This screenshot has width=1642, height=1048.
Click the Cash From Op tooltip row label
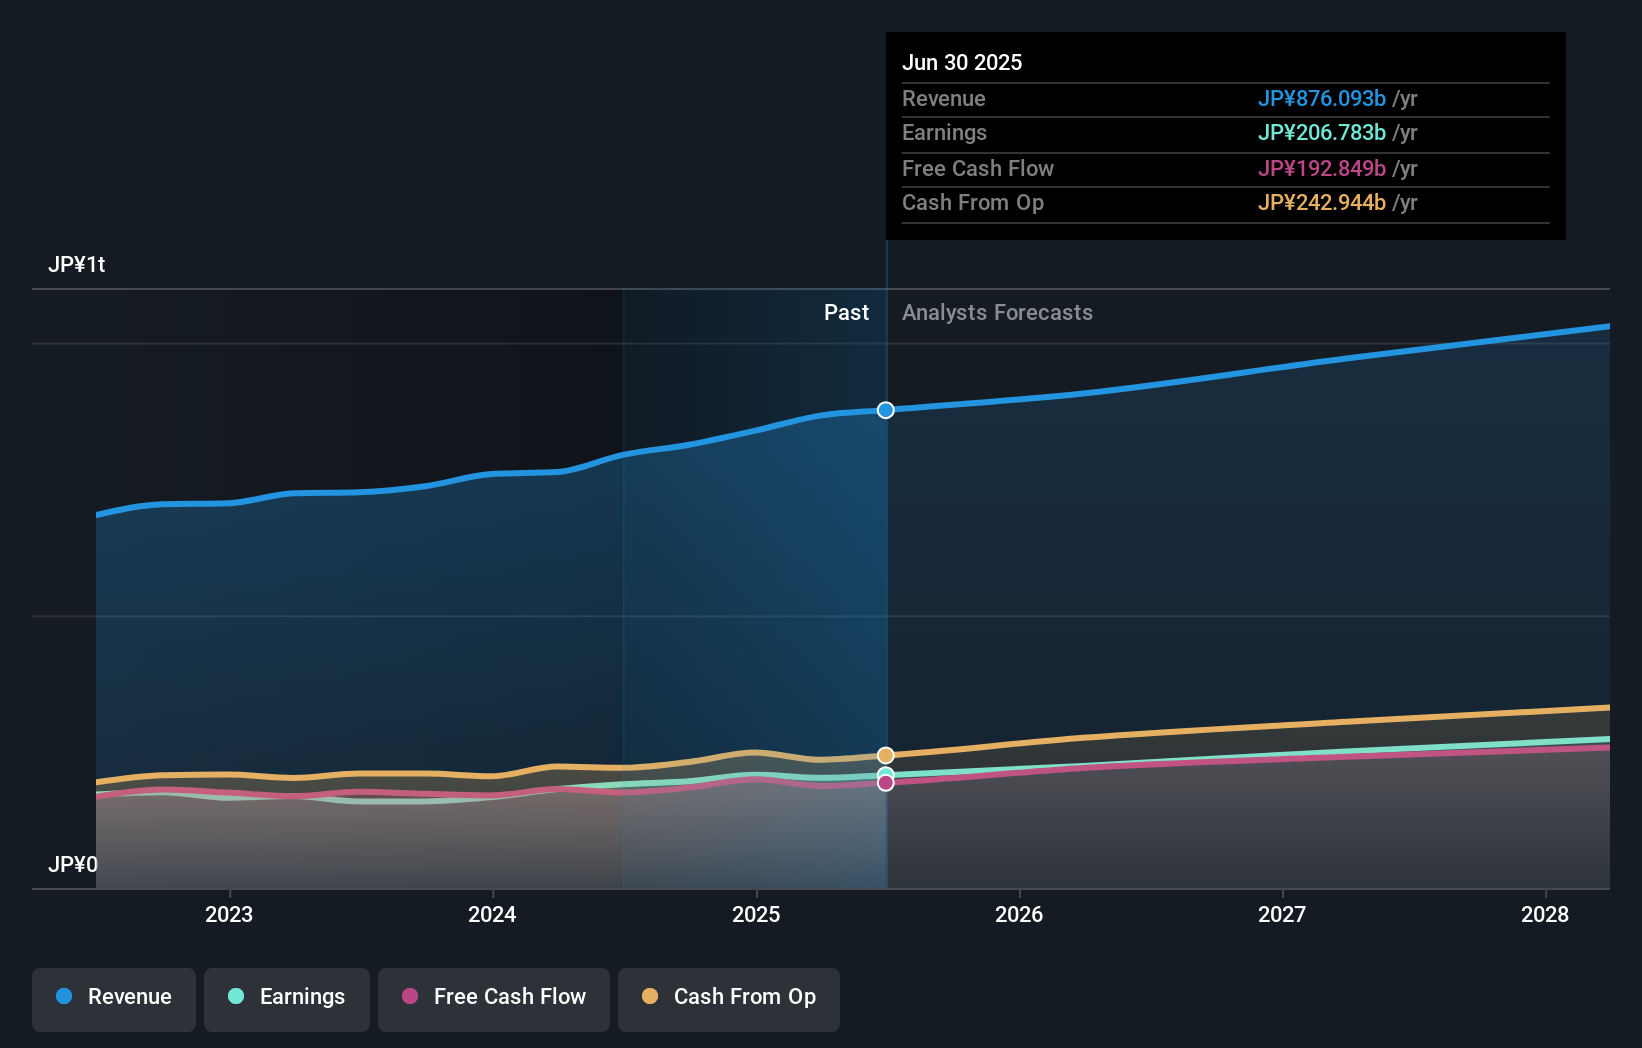[x=973, y=202]
